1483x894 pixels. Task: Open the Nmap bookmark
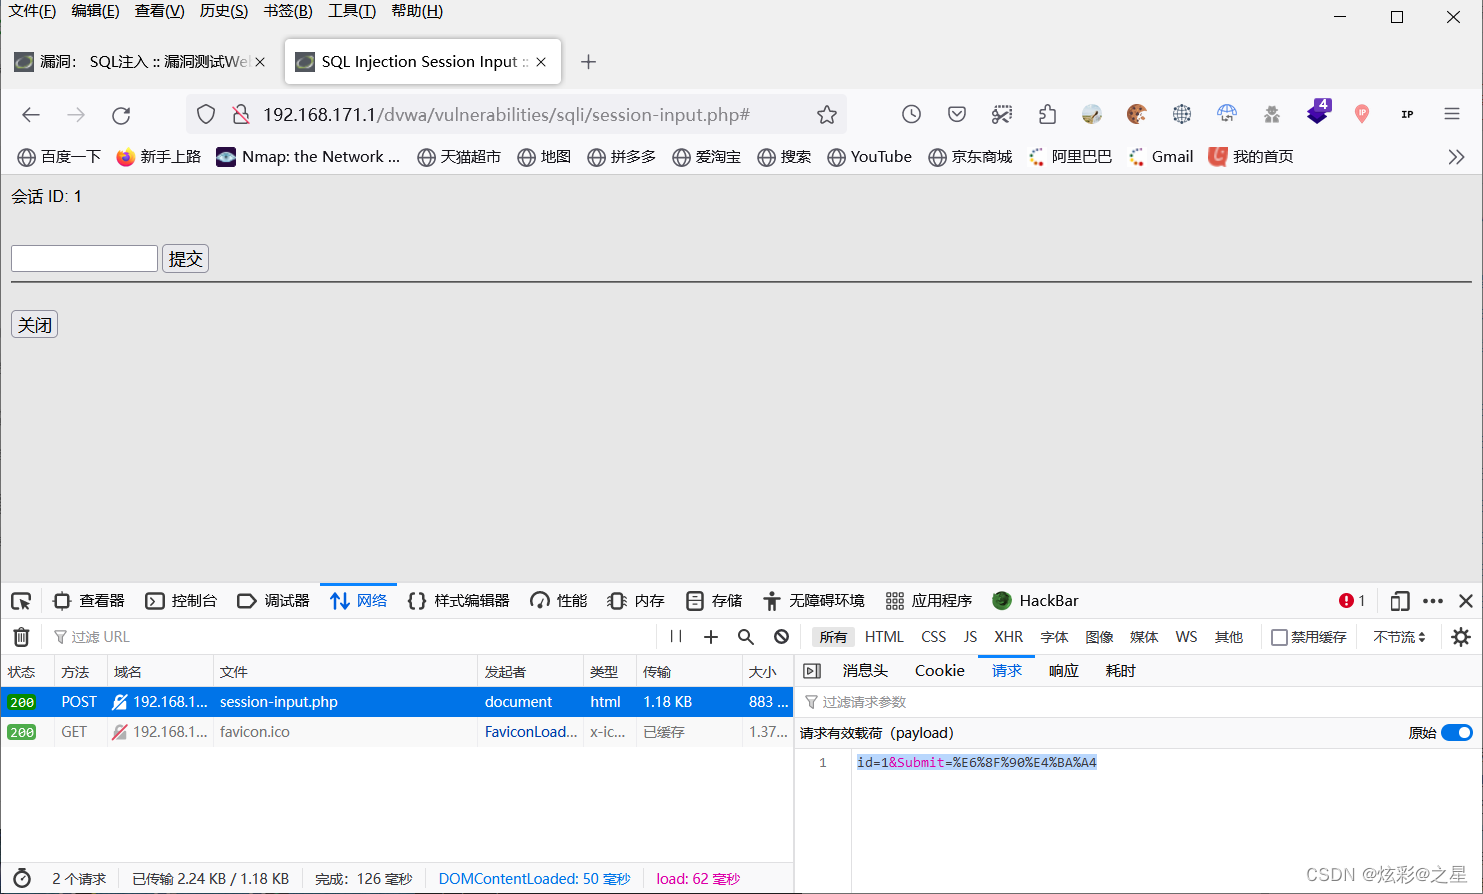(308, 157)
